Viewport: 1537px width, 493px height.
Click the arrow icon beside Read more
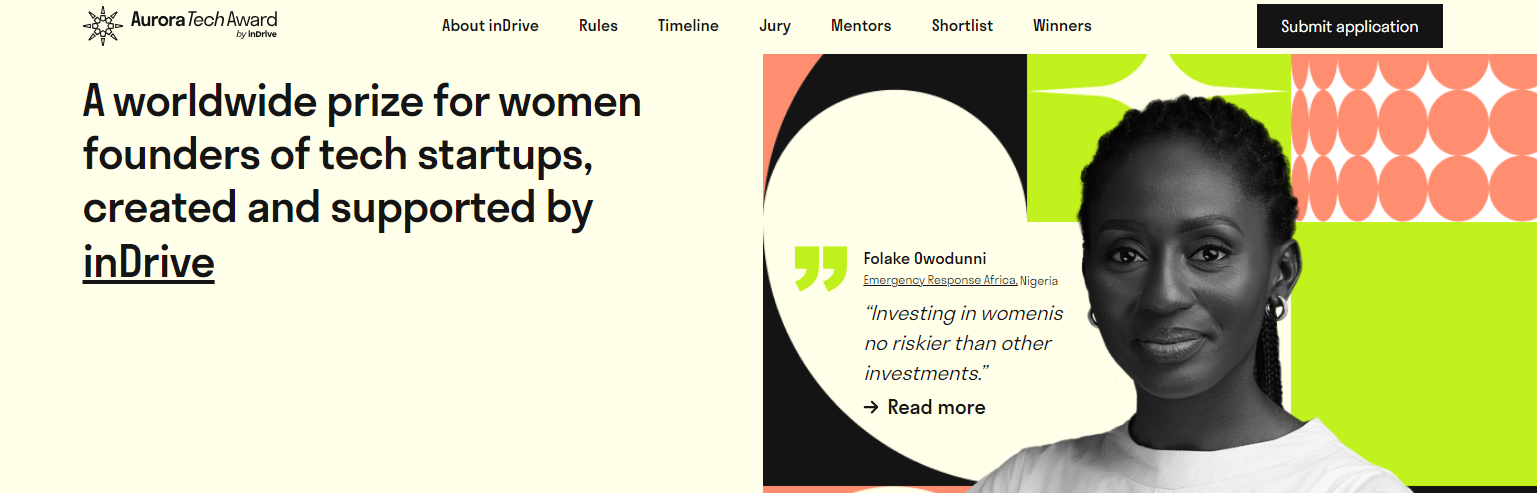pyautogui.click(x=870, y=407)
